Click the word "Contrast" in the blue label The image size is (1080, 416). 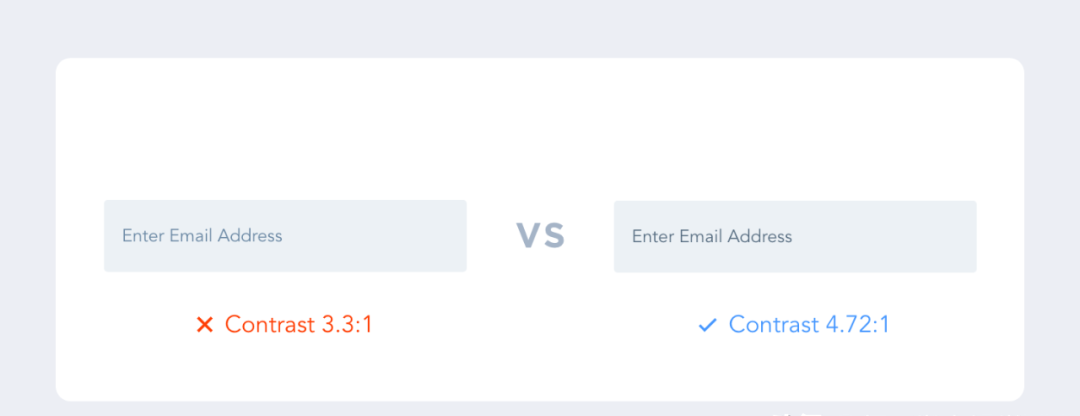[771, 325]
